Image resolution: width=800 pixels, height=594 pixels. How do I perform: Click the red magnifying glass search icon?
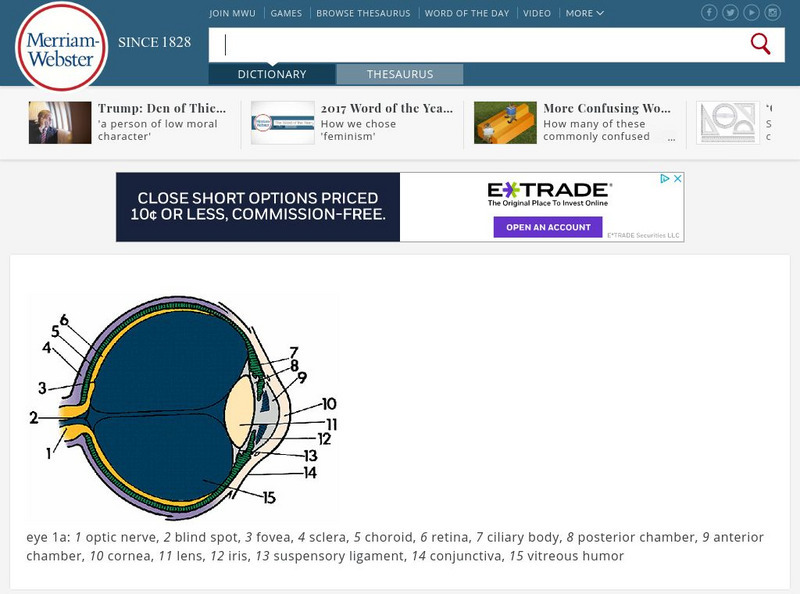click(x=761, y=44)
